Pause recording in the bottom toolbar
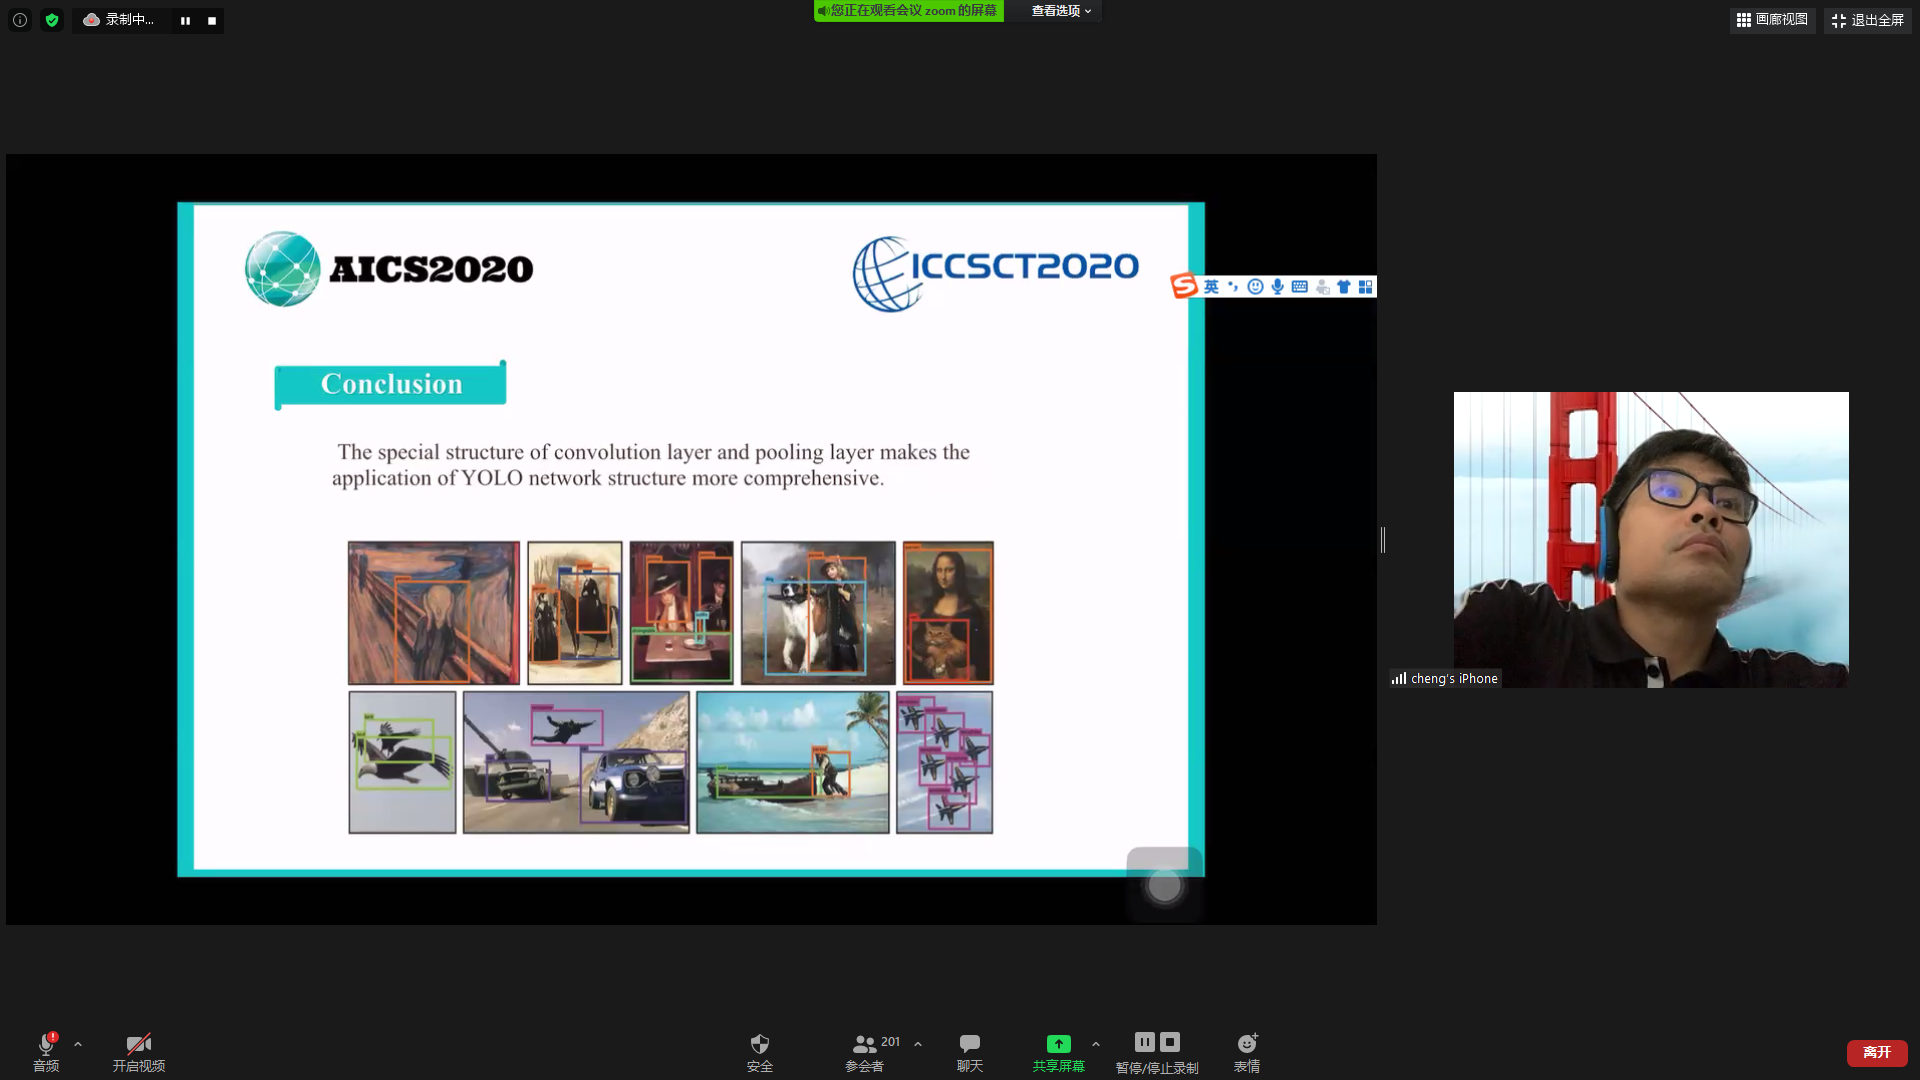This screenshot has height=1080, width=1920. click(1145, 1042)
